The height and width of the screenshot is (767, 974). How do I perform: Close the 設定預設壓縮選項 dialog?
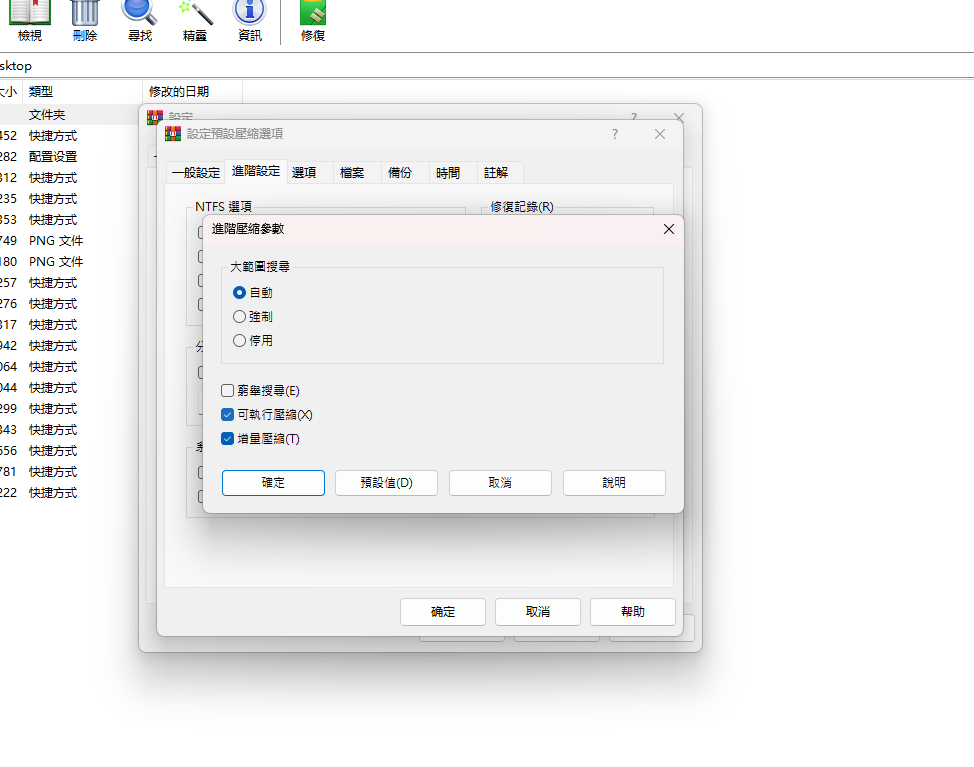click(x=660, y=134)
